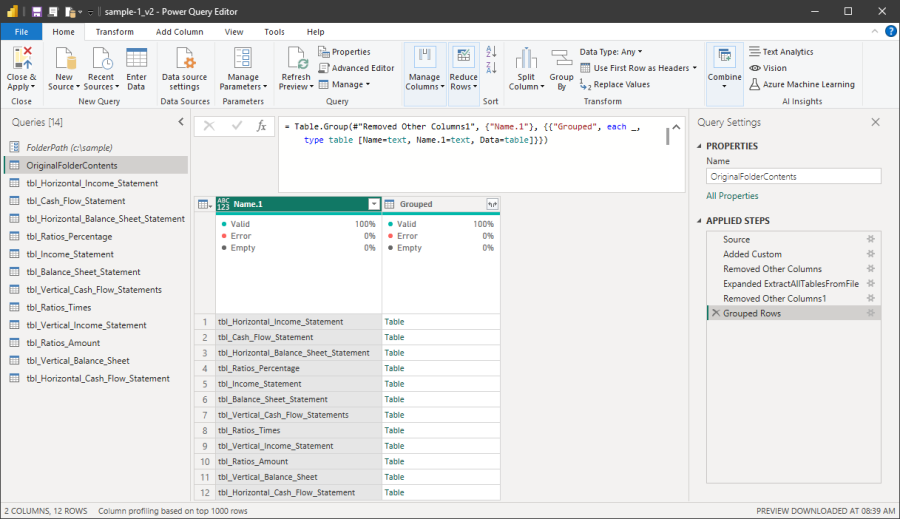This screenshot has width=900, height=519.
Task: Open Azure Machine Learning
Action: point(802,84)
